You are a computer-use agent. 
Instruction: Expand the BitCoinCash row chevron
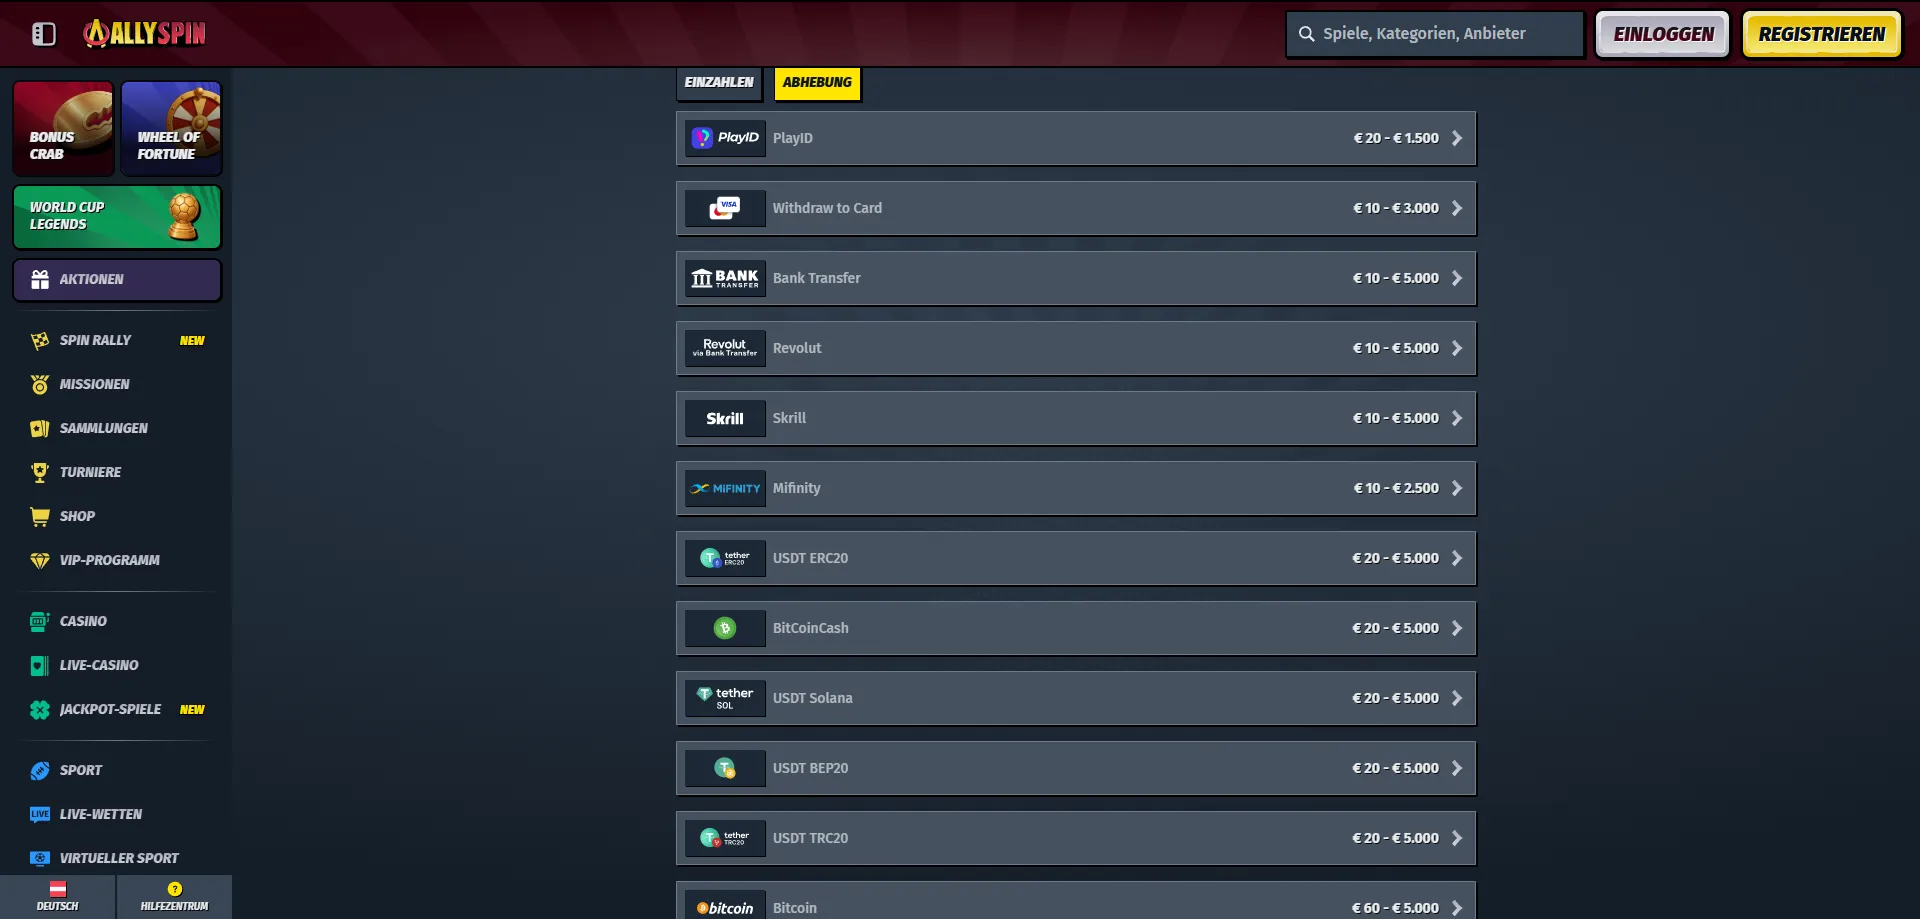[x=1457, y=628]
